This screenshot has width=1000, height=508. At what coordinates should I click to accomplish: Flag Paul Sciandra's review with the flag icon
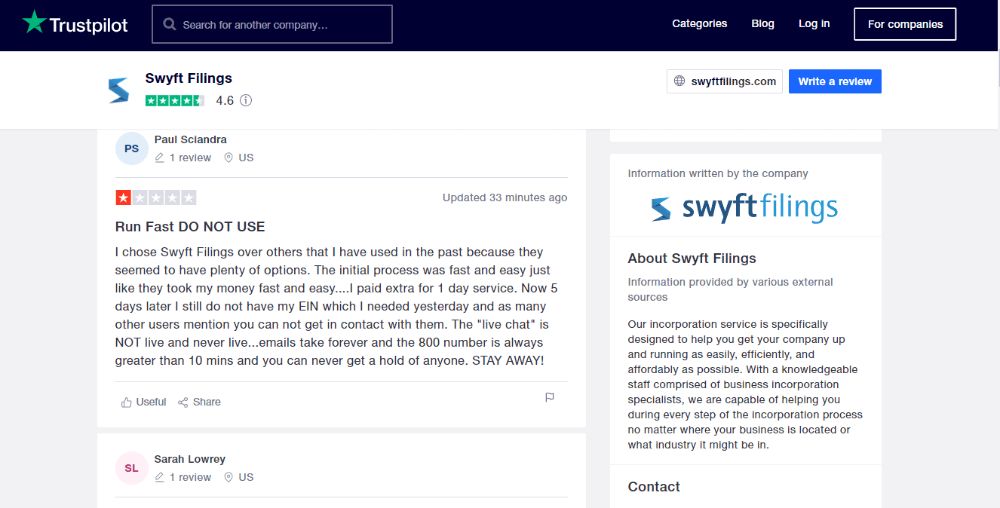click(550, 397)
